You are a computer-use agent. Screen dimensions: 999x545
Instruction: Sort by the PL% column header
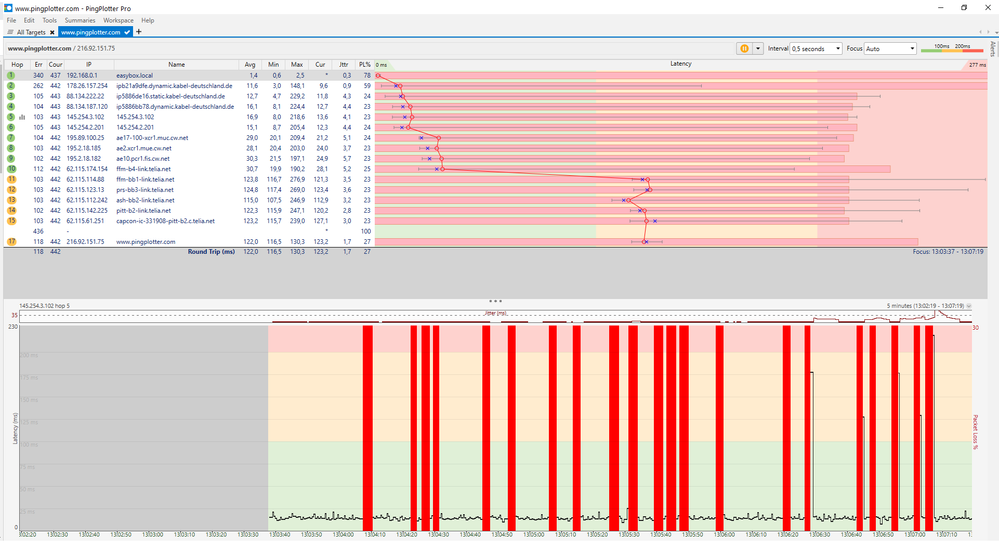365,64
